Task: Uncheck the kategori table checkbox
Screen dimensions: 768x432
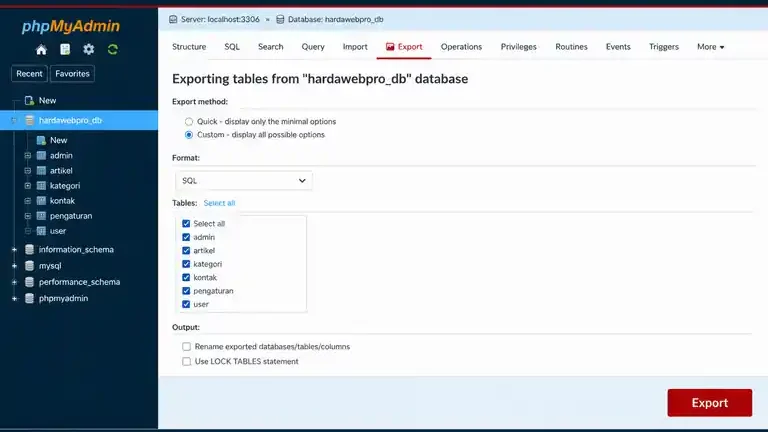Action: pos(186,264)
